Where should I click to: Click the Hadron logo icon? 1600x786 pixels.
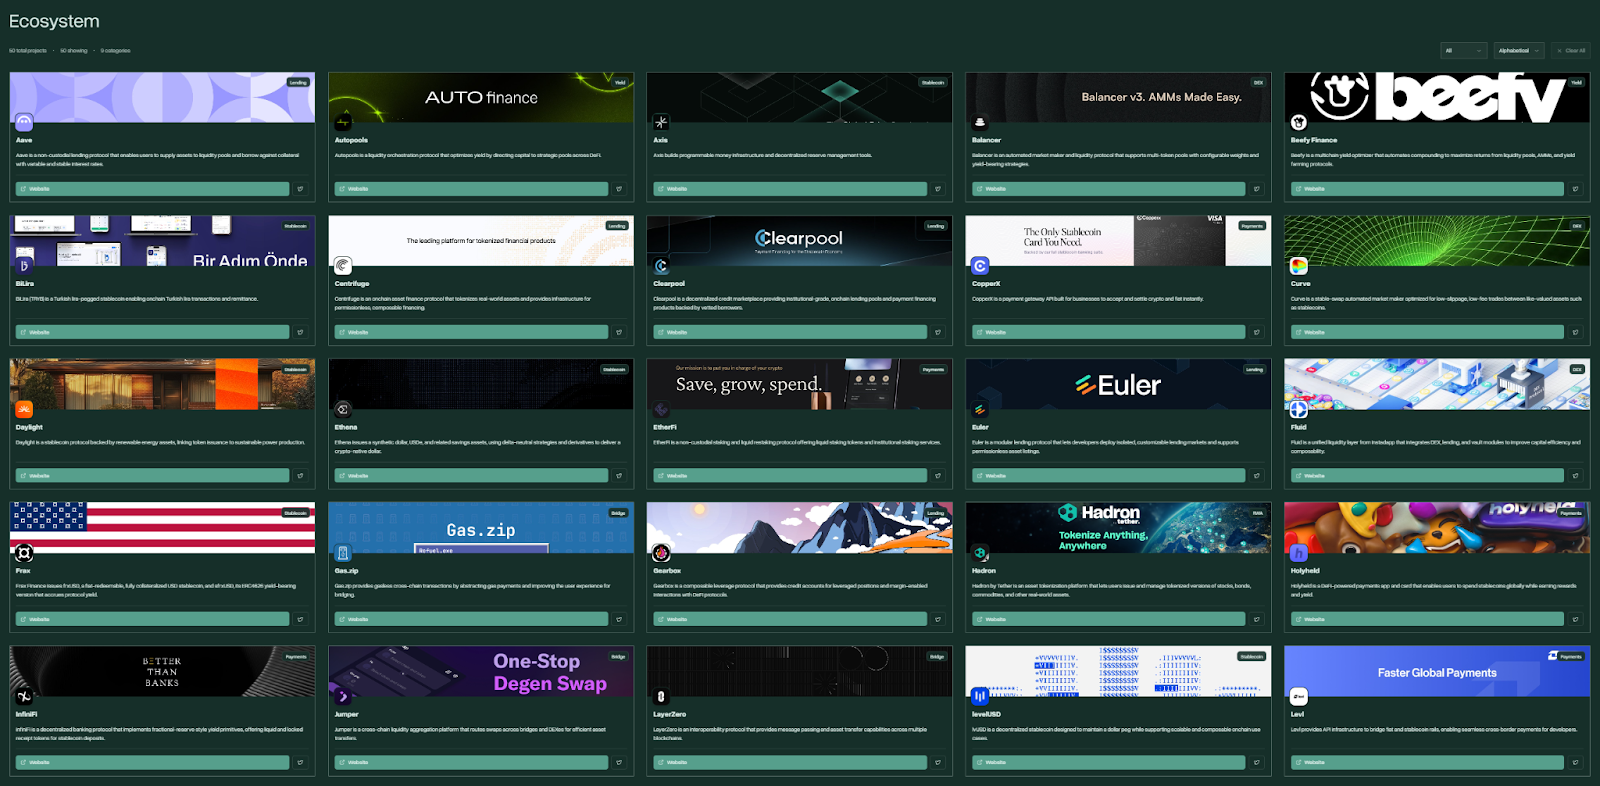pyautogui.click(x=980, y=553)
